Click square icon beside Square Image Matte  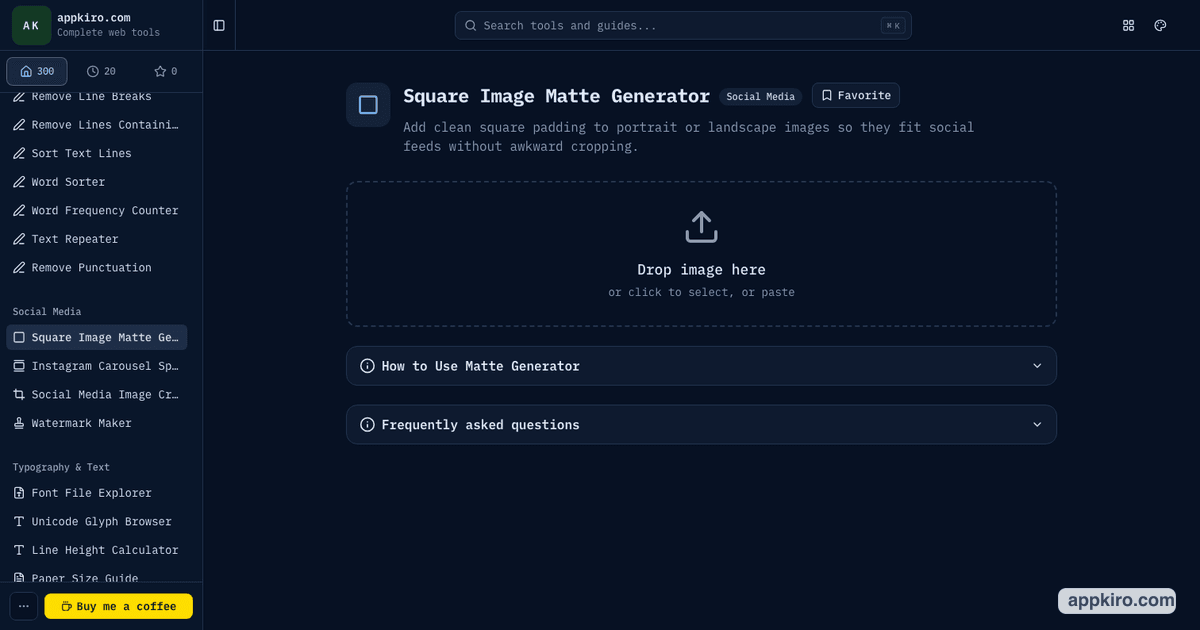click(x=19, y=337)
